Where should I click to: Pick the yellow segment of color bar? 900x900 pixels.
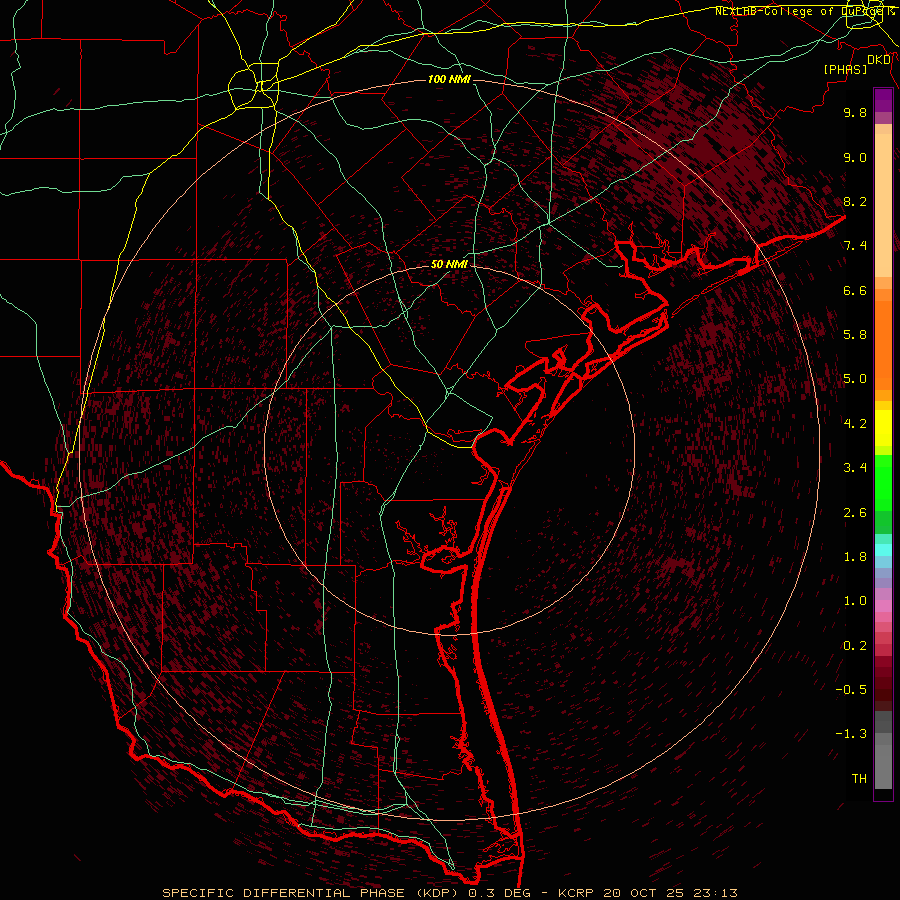coord(883,428)
